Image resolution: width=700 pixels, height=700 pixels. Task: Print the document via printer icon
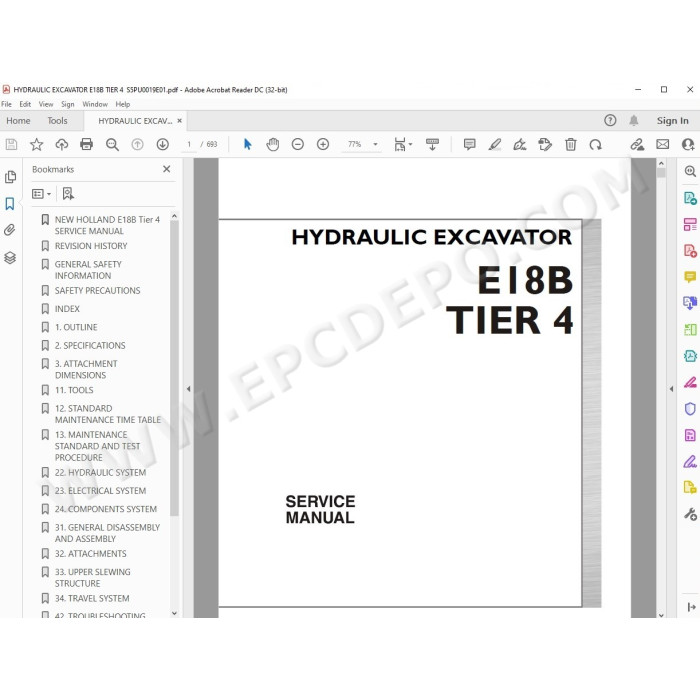click(x=86, y=144)
